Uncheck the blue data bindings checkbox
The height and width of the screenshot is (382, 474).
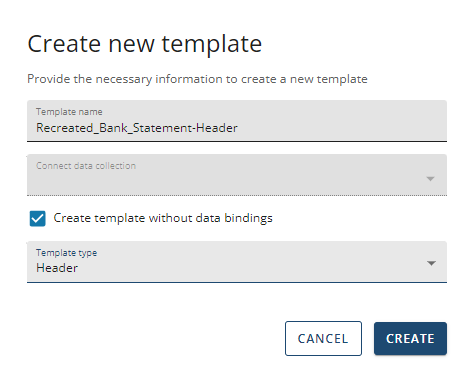[x=37, y=219]
